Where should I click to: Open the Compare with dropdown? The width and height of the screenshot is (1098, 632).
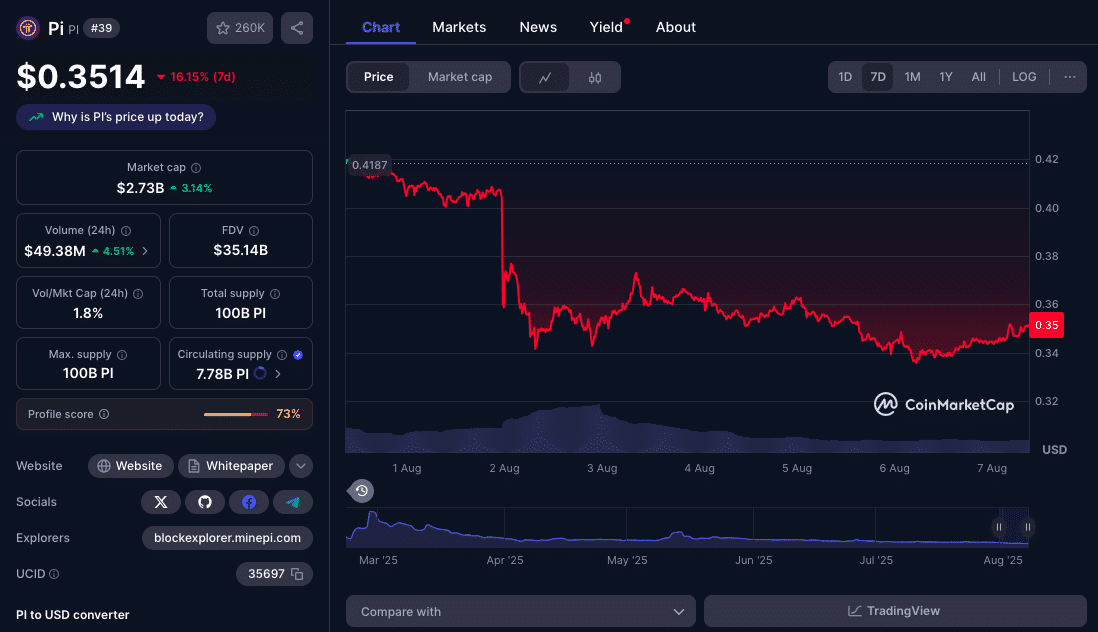(520, 612)
